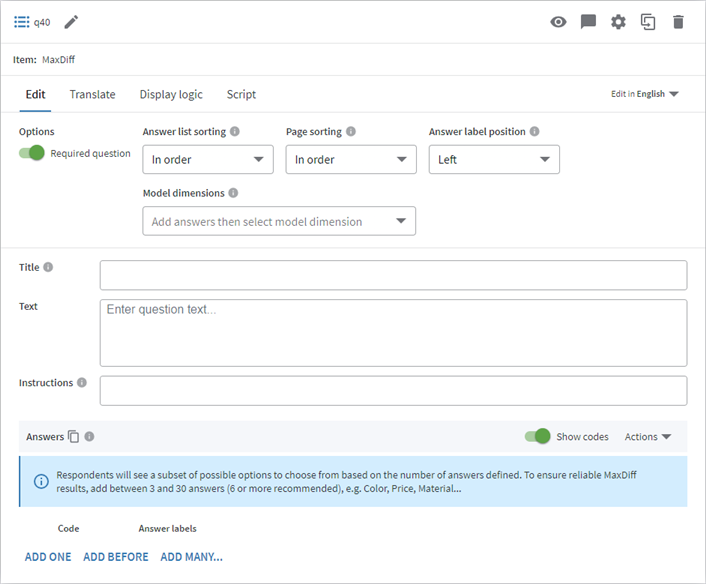Toggle the Required question switch
Screen dimensions: 706x584
coord(32,153)
